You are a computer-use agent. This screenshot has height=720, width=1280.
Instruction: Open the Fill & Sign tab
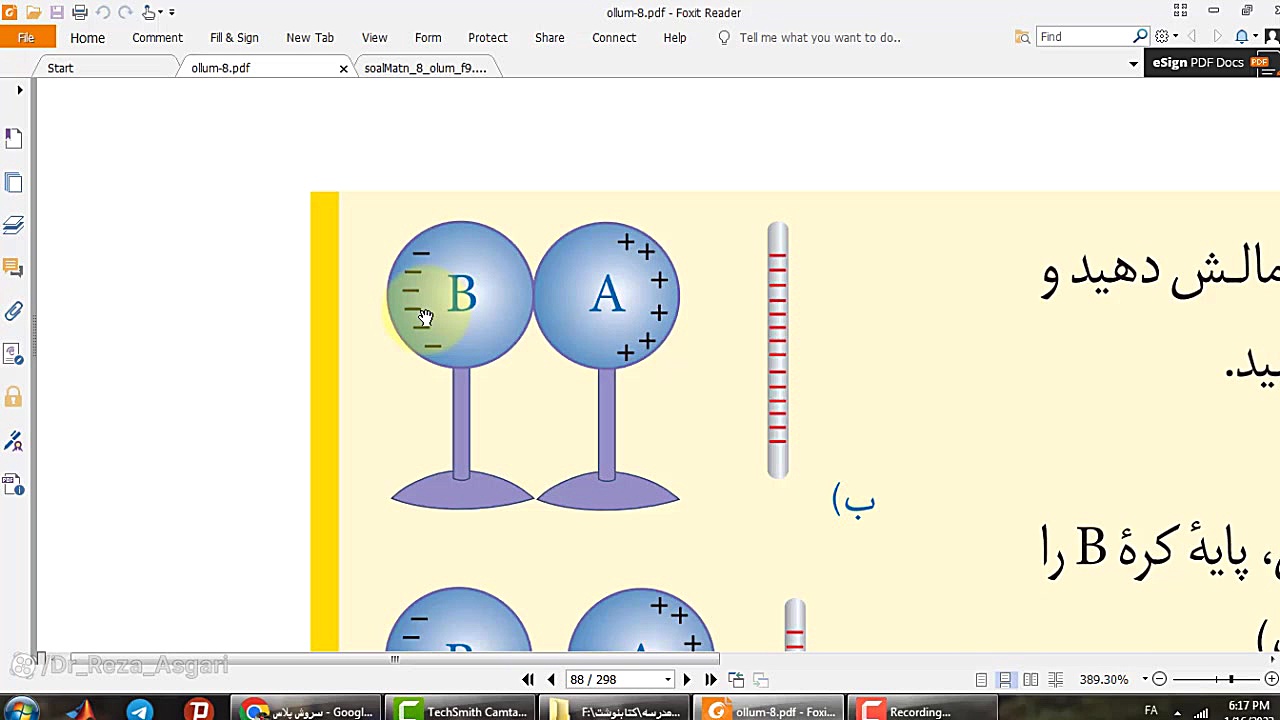coord(234,38)
